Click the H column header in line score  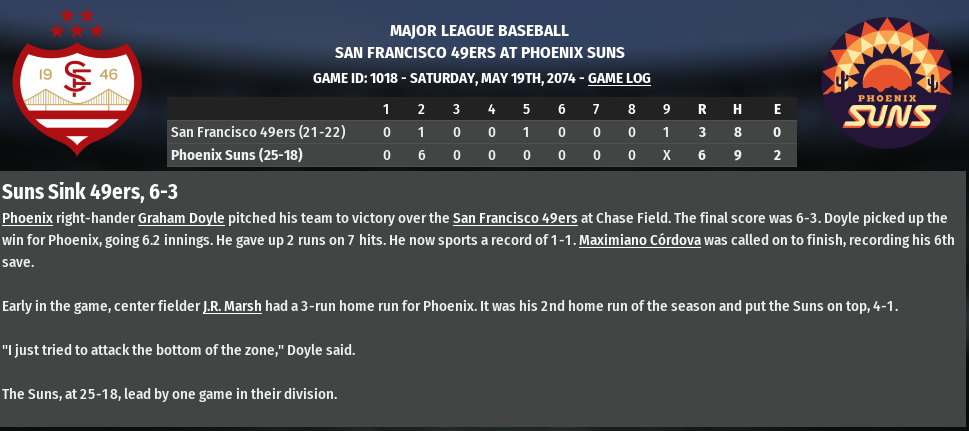pos(736,108)
